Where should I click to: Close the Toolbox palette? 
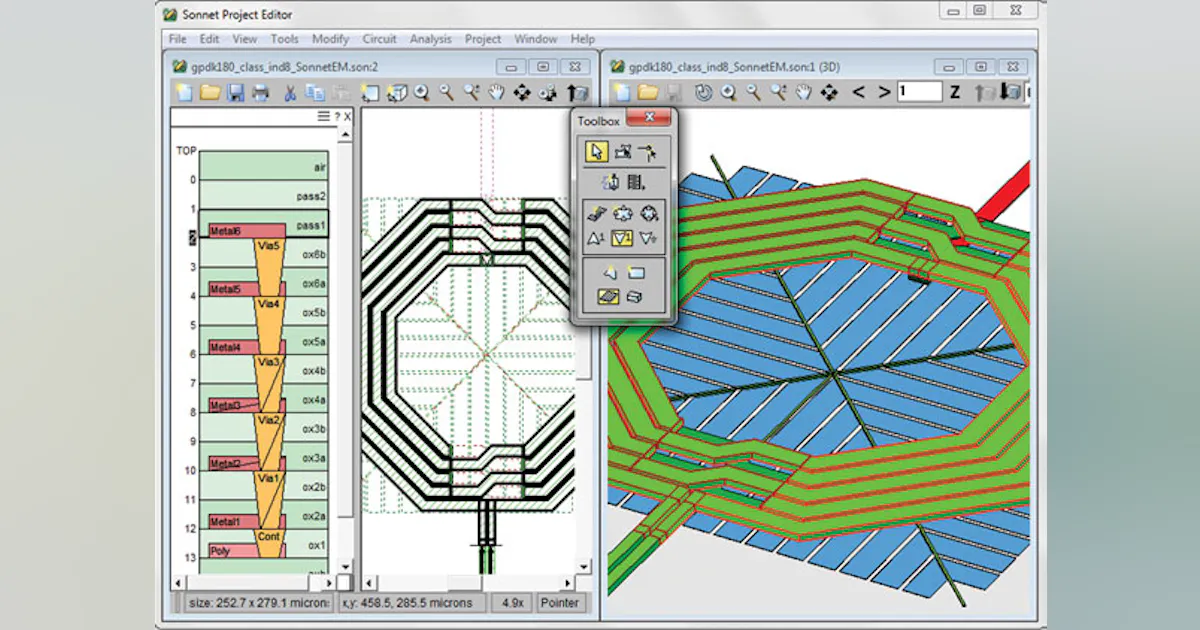650,119
